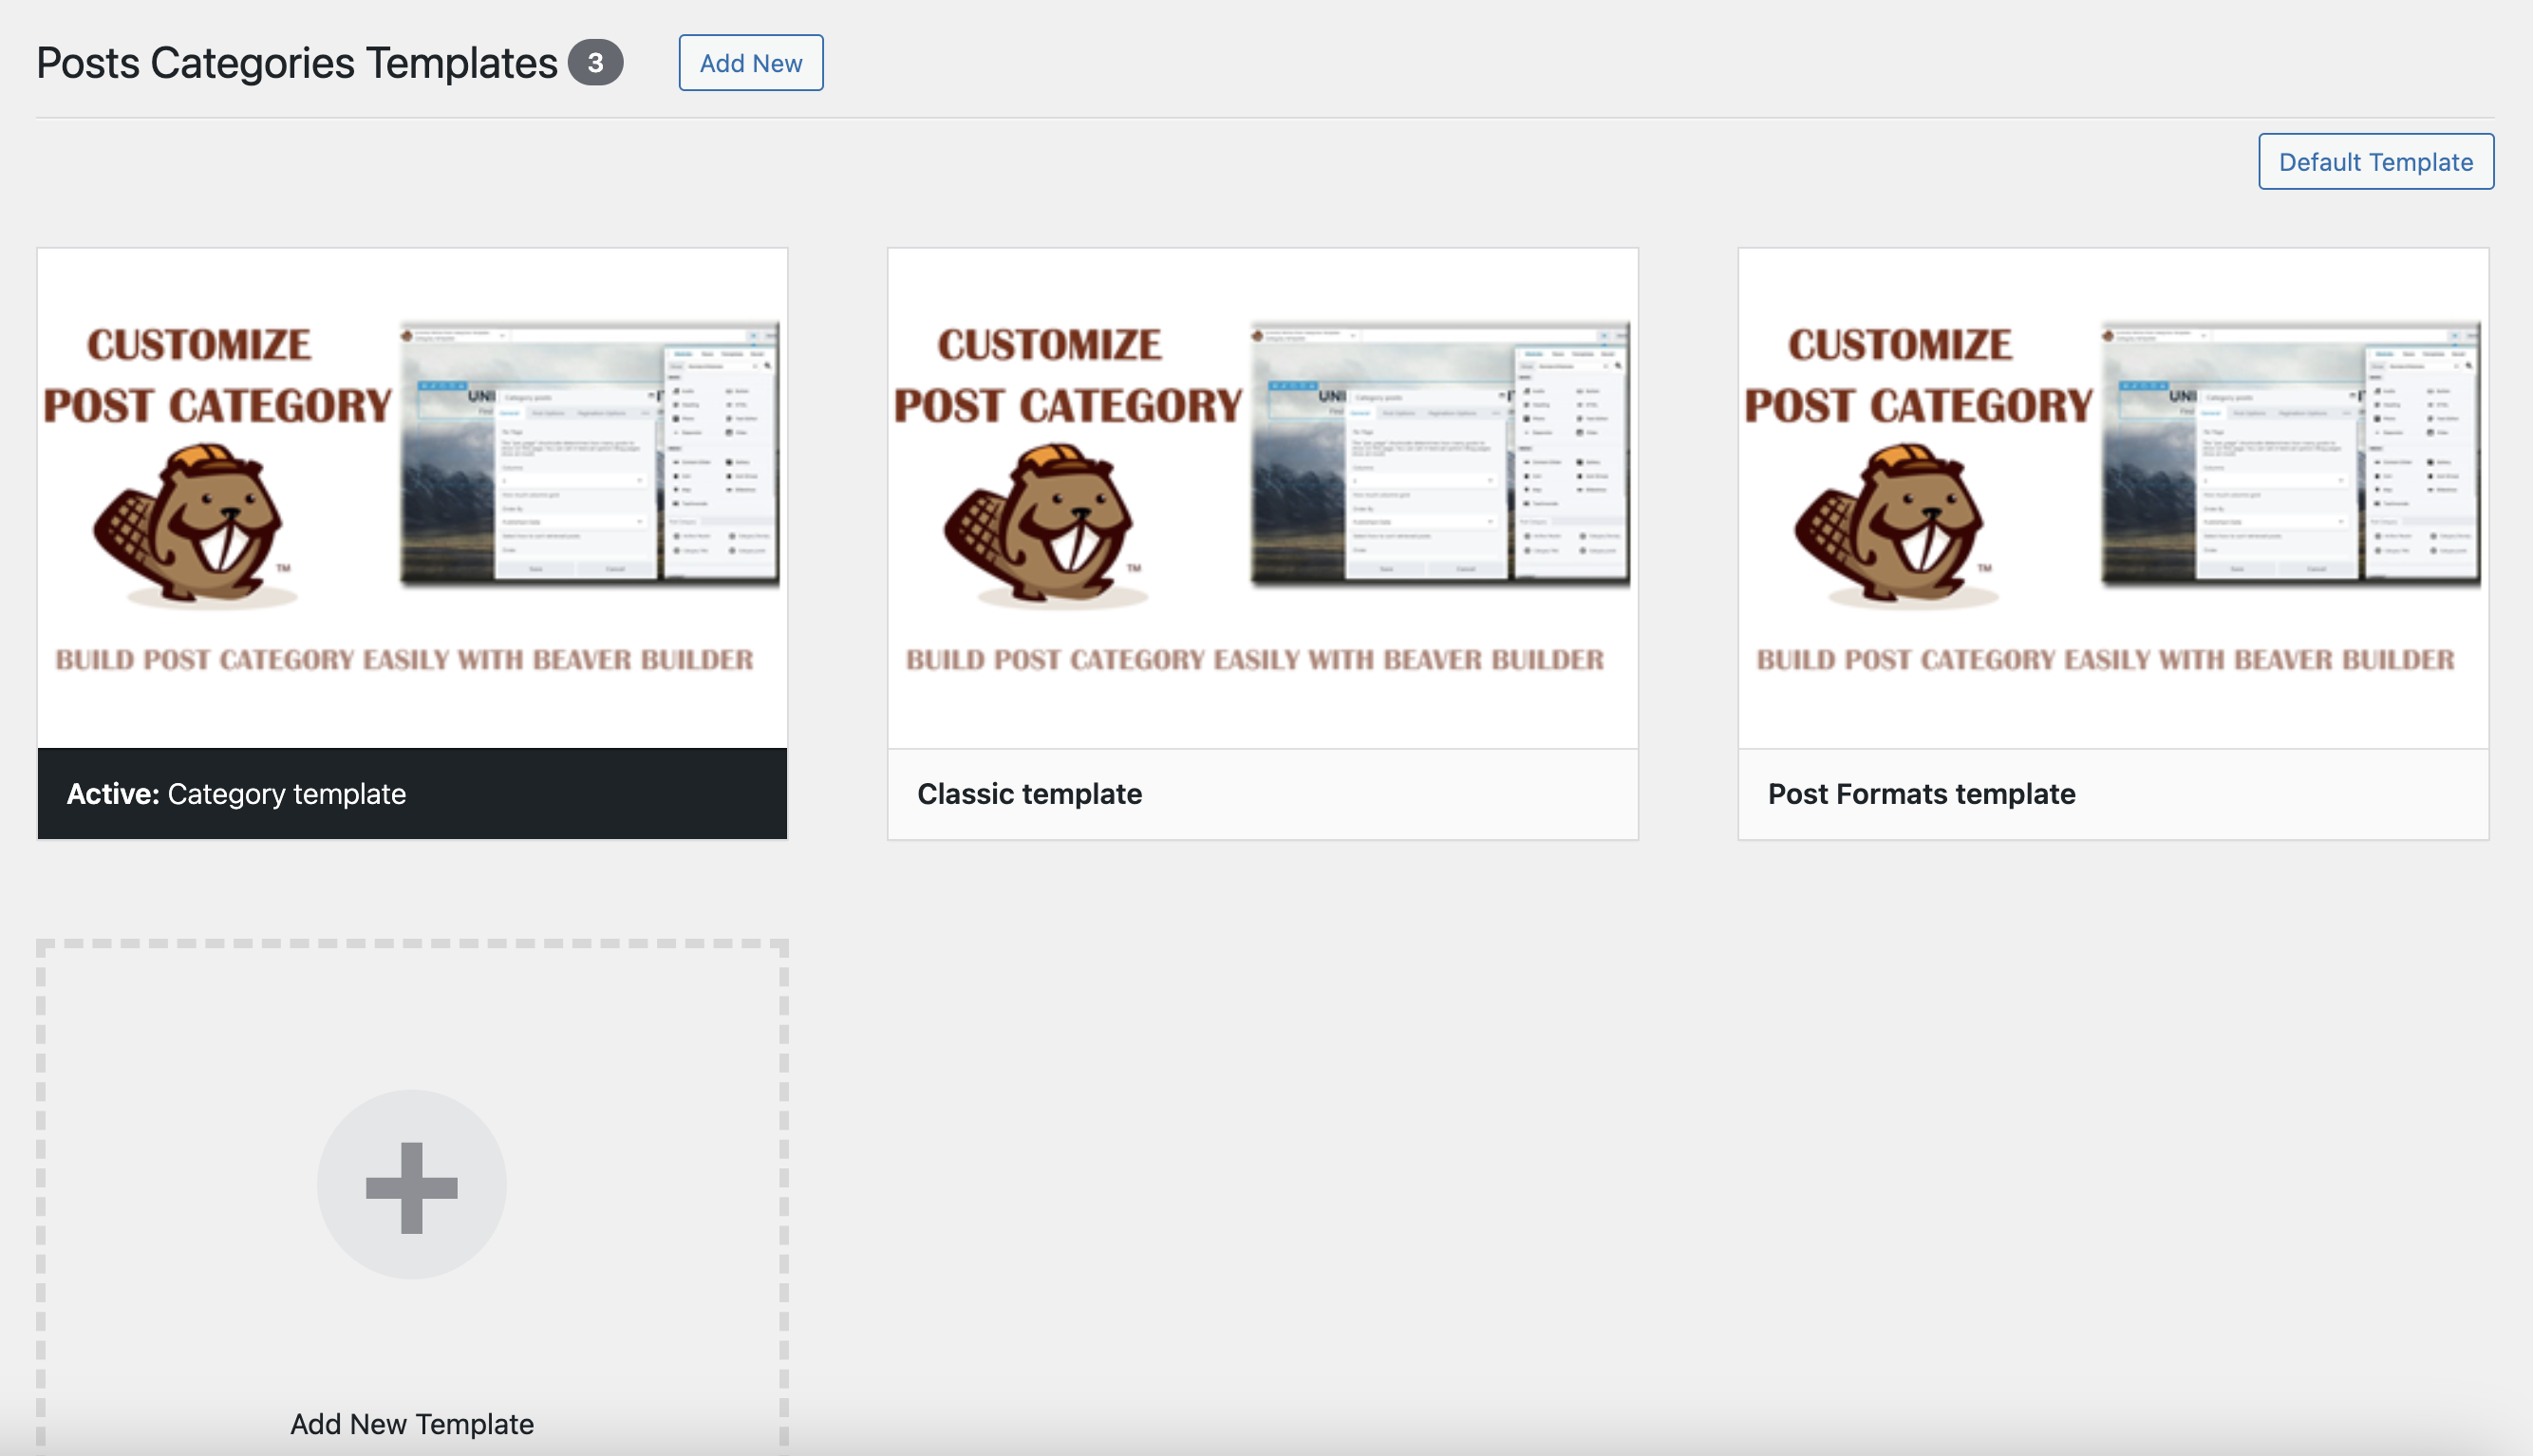The height and width of the screenshot is (1456, 2533).
Task: Select the Active Category template title bar
Action: [x=411, y=794]
